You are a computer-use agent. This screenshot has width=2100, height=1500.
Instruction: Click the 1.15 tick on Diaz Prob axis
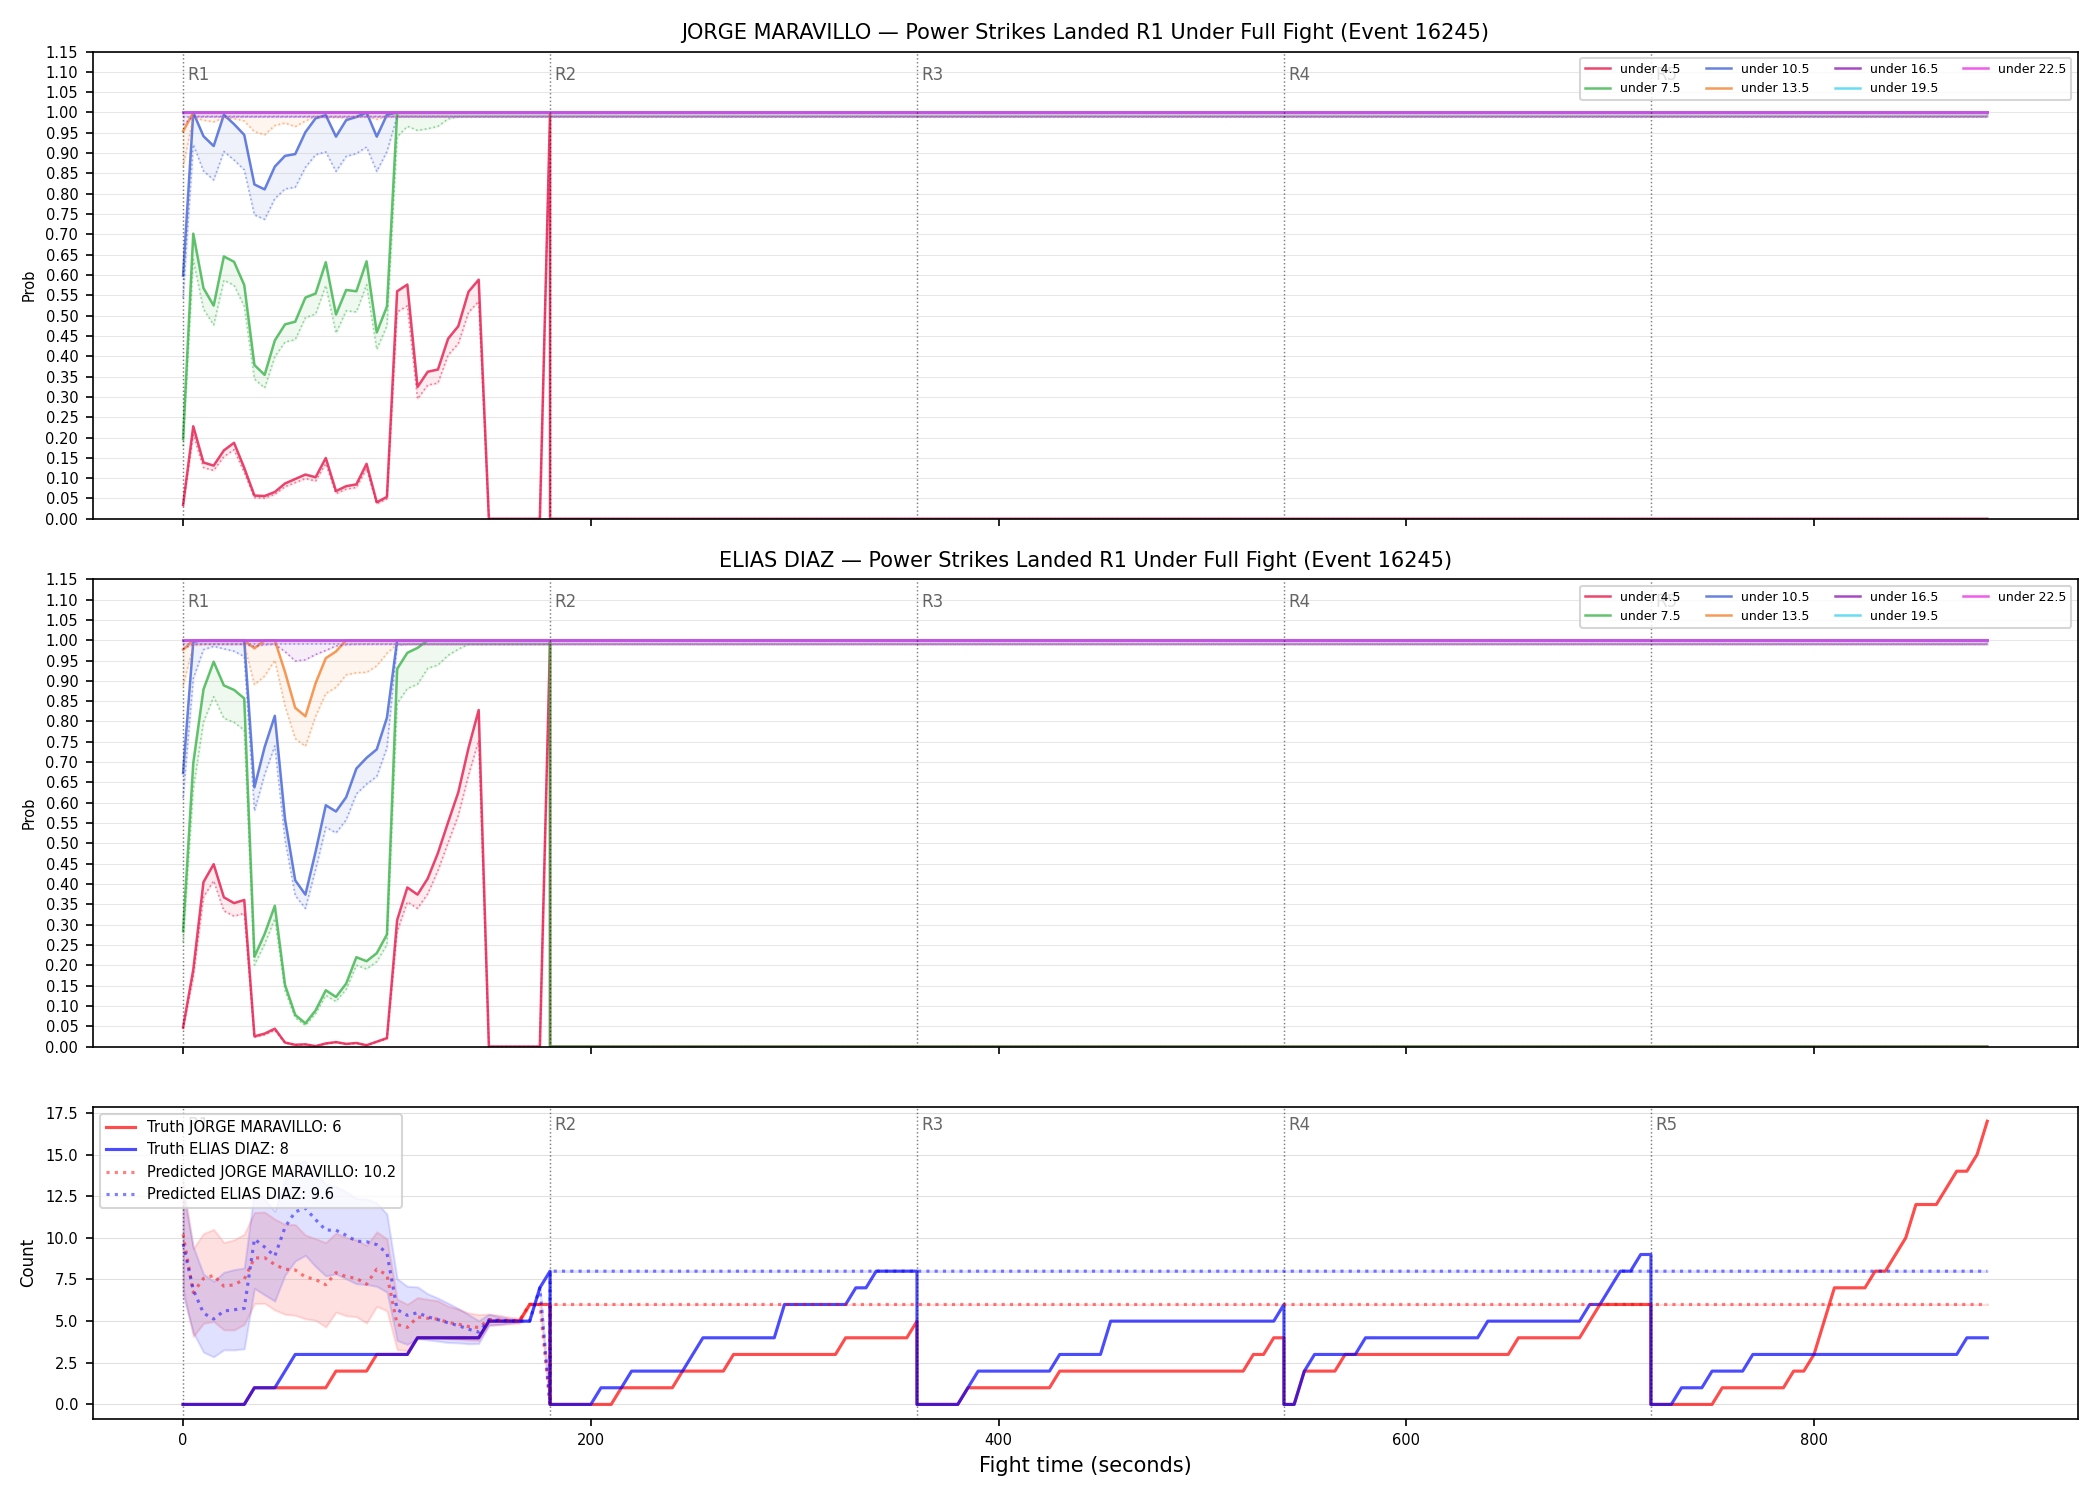pyautogui.click(x=62, y=580)
